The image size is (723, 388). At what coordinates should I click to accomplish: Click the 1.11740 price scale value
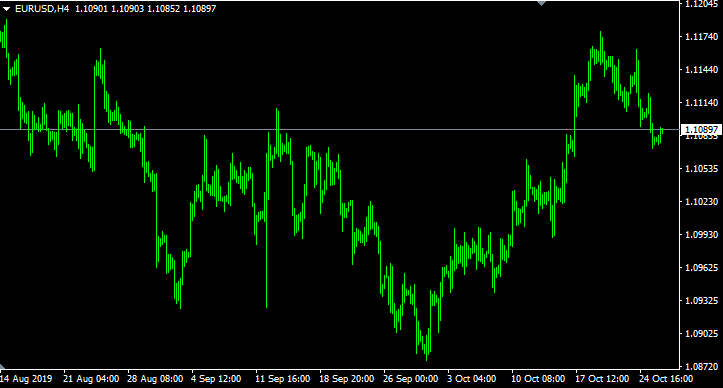[701, 37]
